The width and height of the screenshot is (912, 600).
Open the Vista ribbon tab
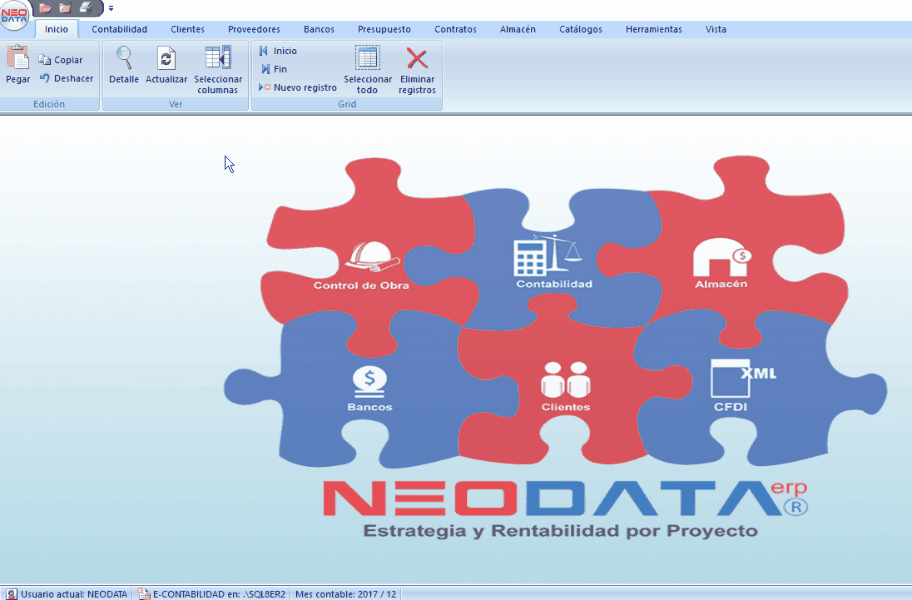(715, 29)
